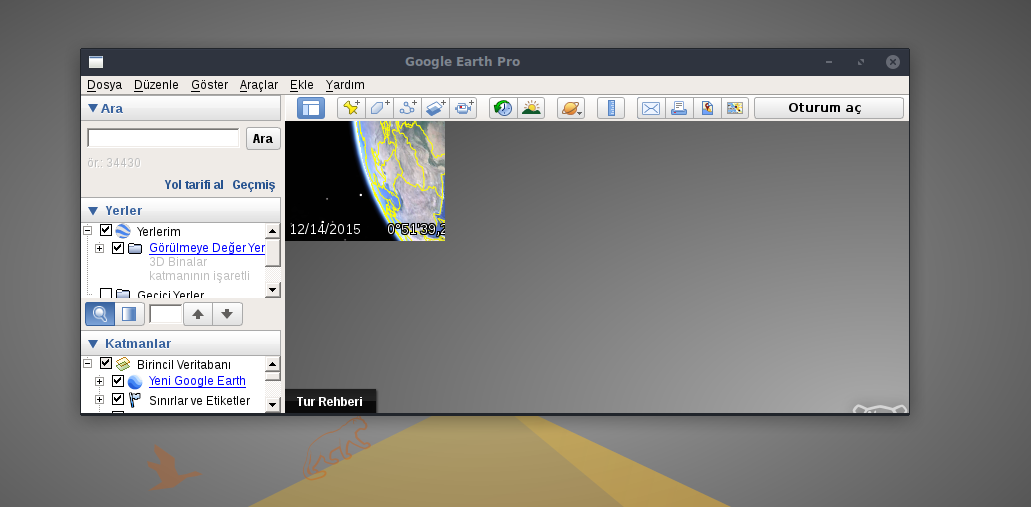The width and height of the screenshot is (1031, 507).
Task: Click the add polygon tool
Action: tap(379, 108)
